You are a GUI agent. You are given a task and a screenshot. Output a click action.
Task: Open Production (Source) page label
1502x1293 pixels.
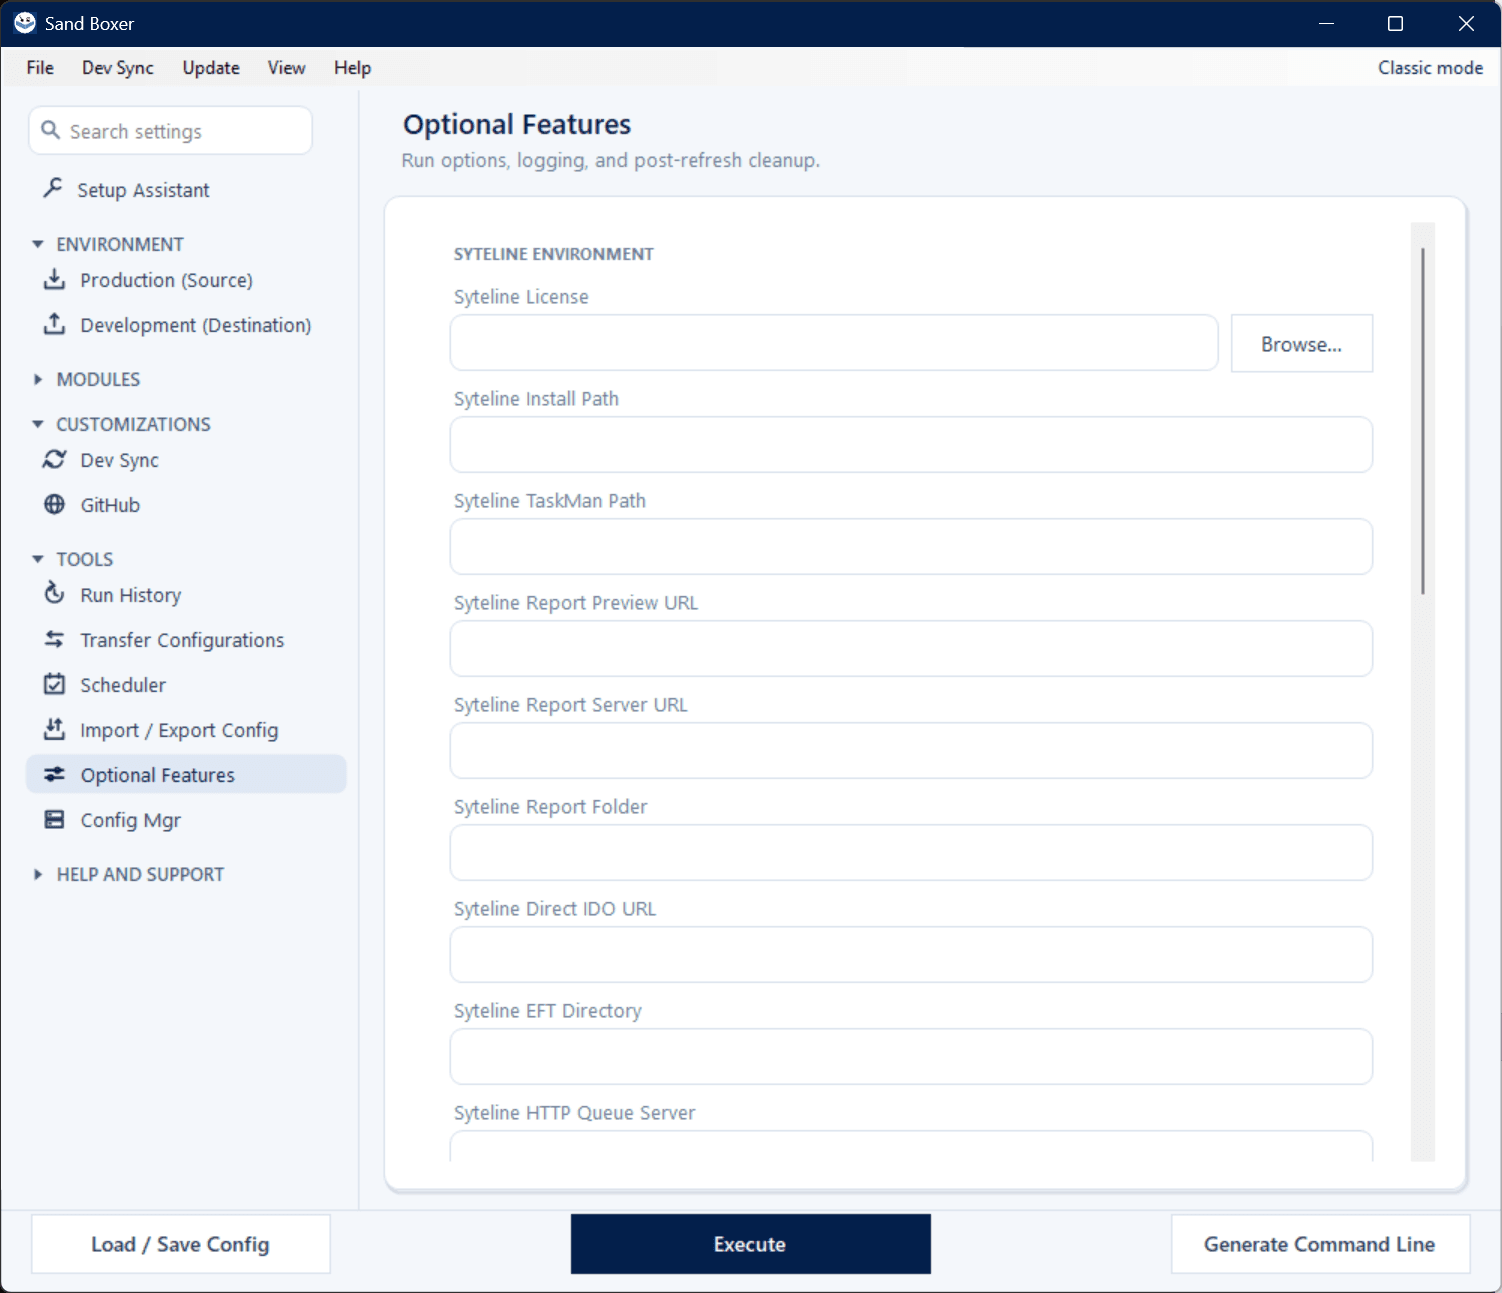click(166, 280)
